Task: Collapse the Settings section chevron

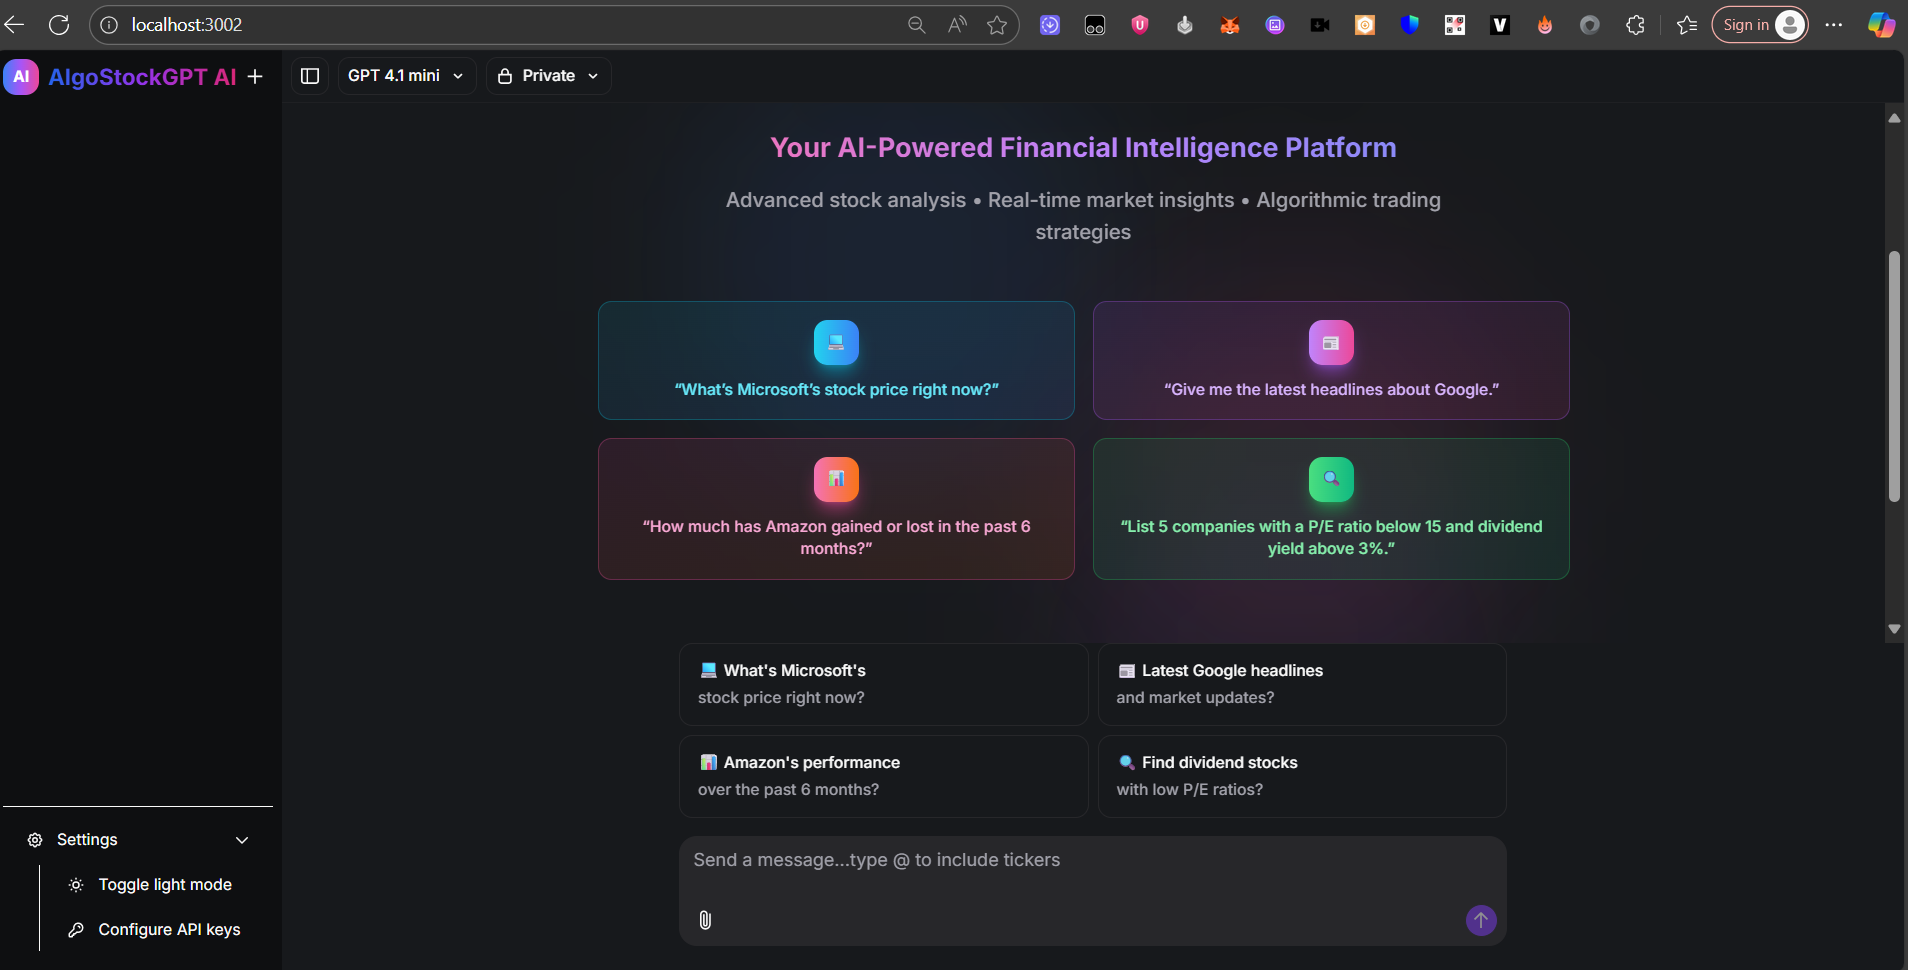Action: (242, 840)
